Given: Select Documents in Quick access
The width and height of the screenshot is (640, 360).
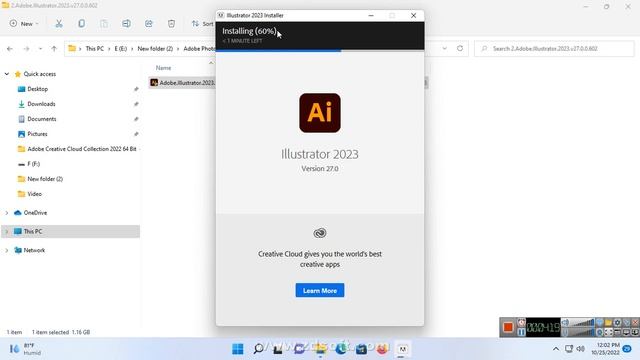Looking at the screenshot, I should 42,119.
